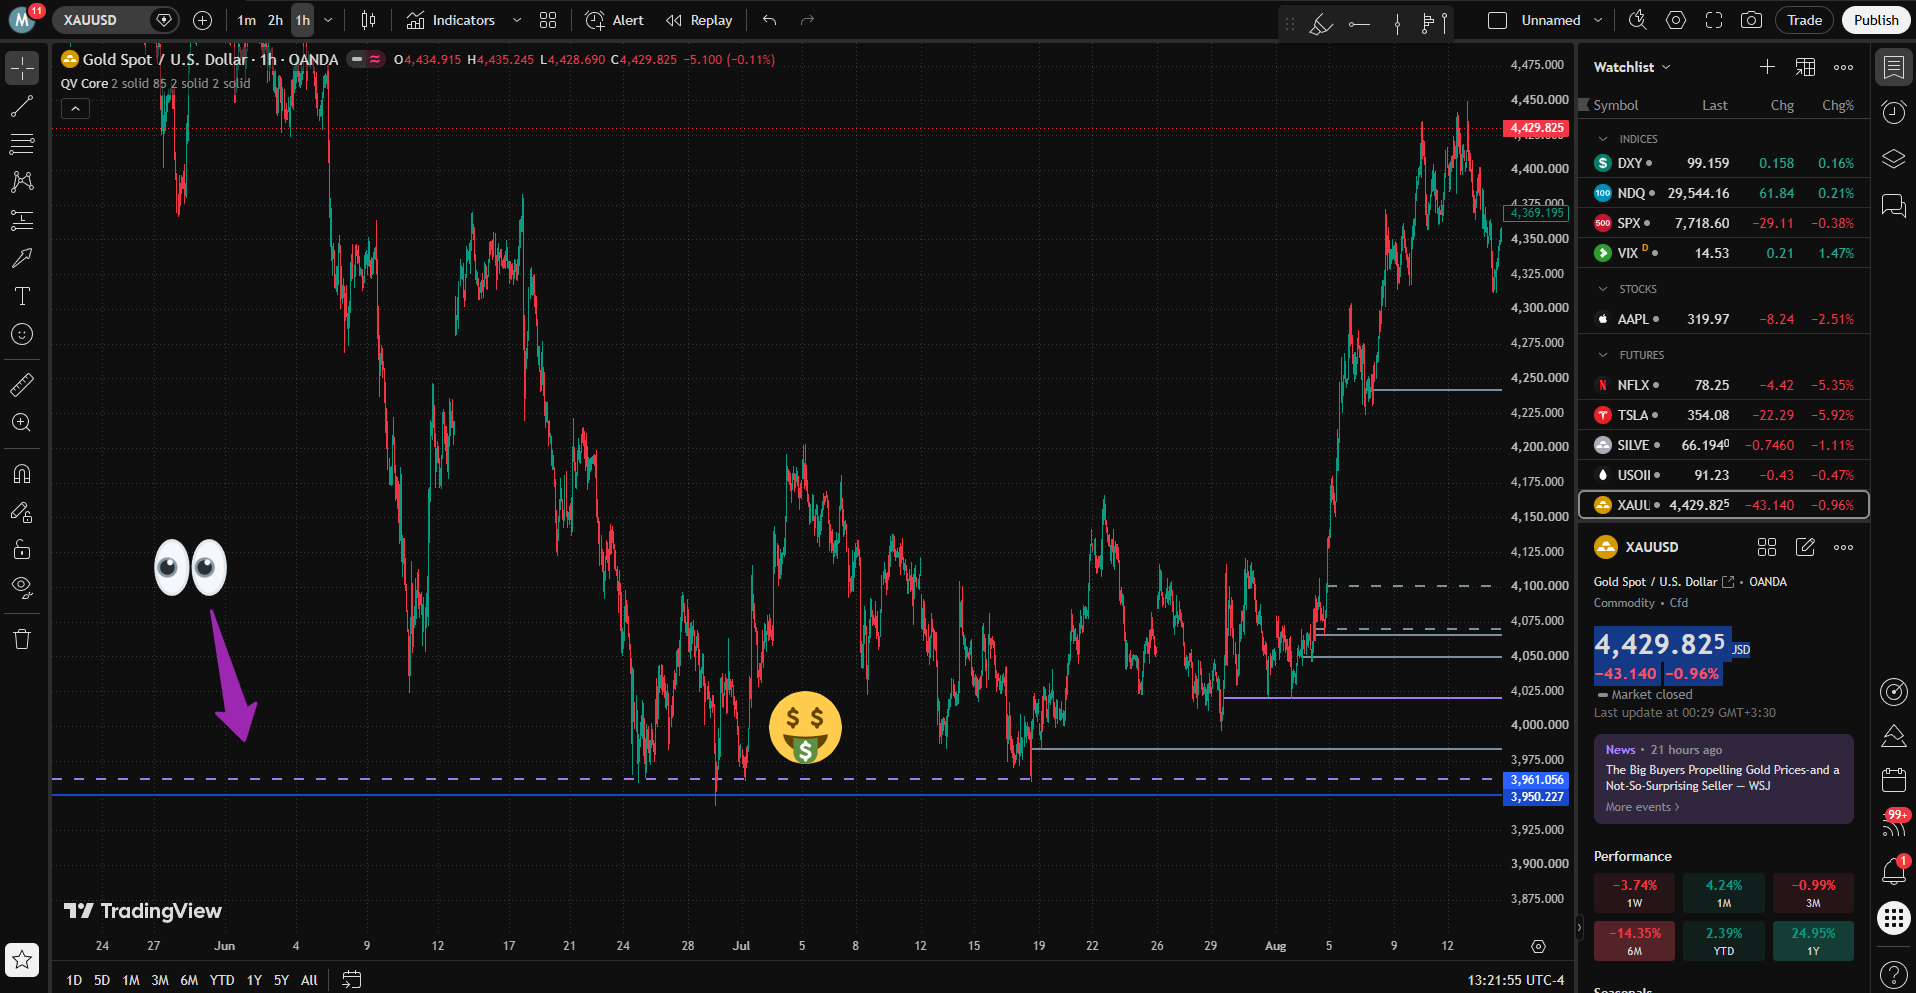Start bar Replay mode

click(x=699, y=20)
